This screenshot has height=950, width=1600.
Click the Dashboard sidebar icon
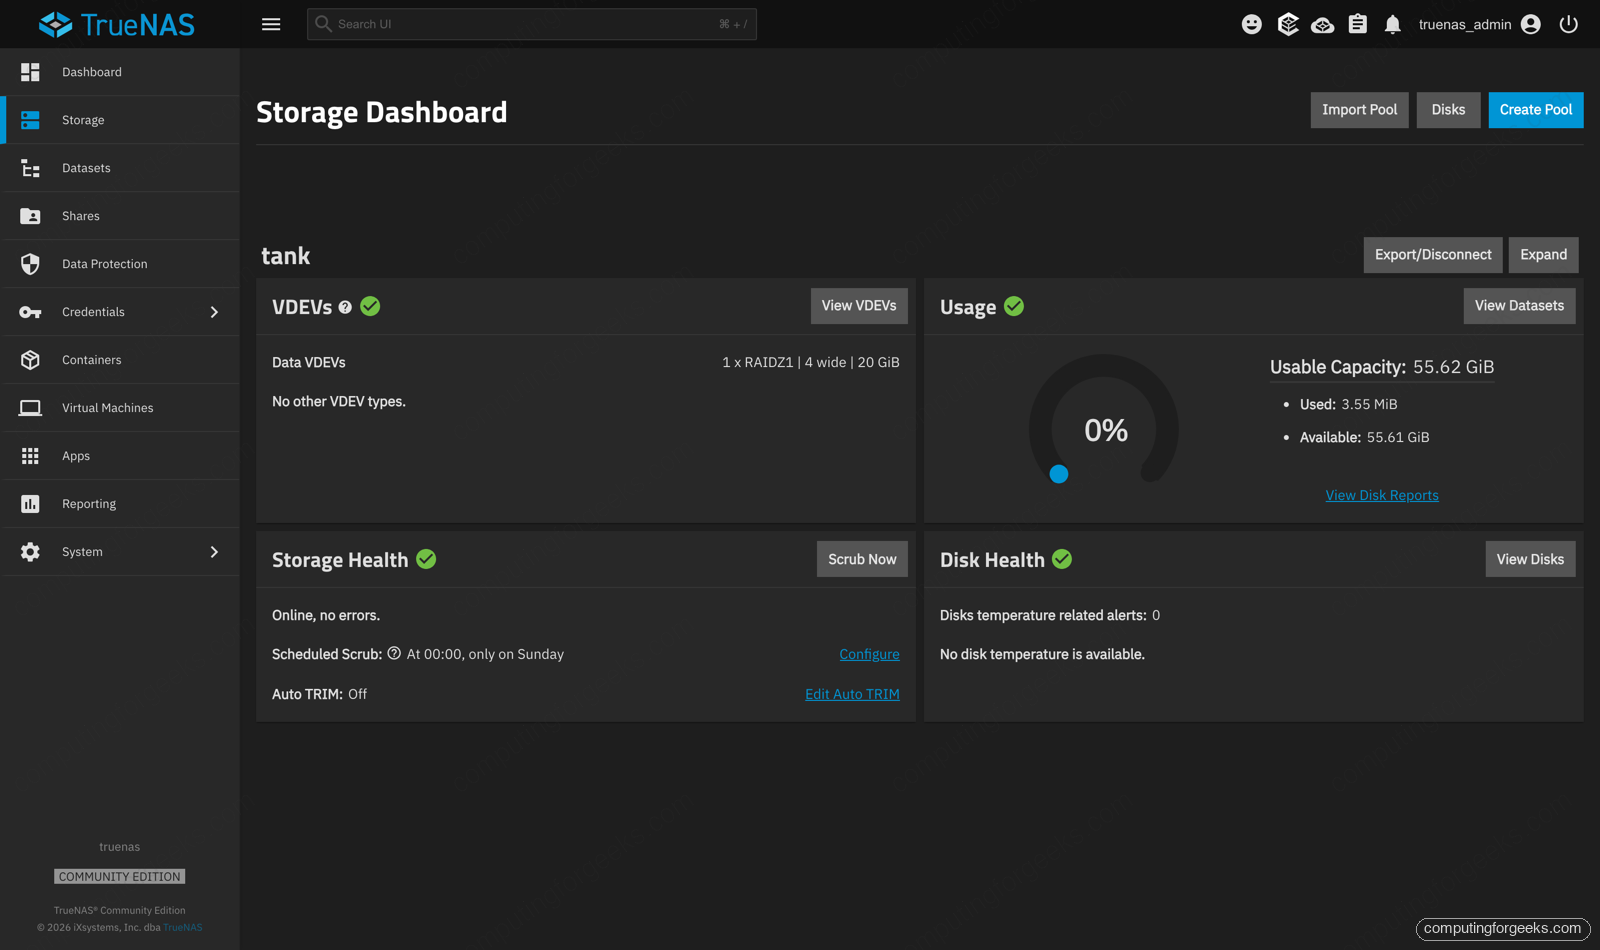pyautogui.click(x=30, y=72)
